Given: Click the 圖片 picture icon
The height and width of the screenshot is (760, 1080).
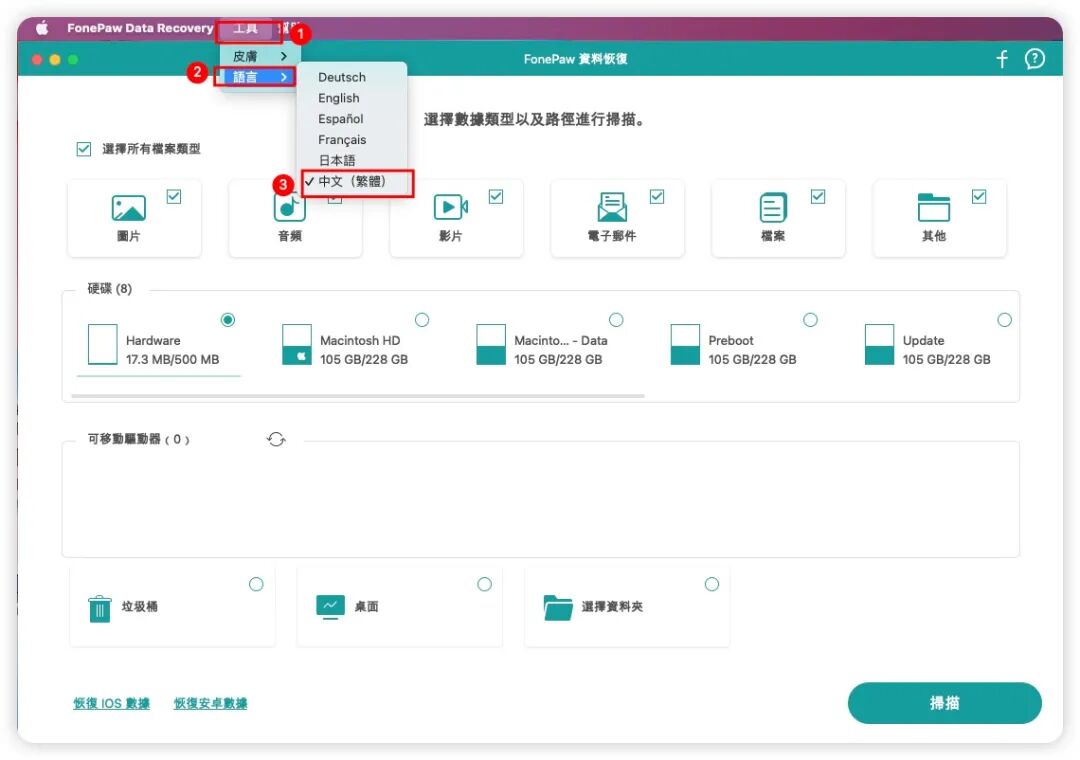Looking at the screenshot, I should click(129, 208).
